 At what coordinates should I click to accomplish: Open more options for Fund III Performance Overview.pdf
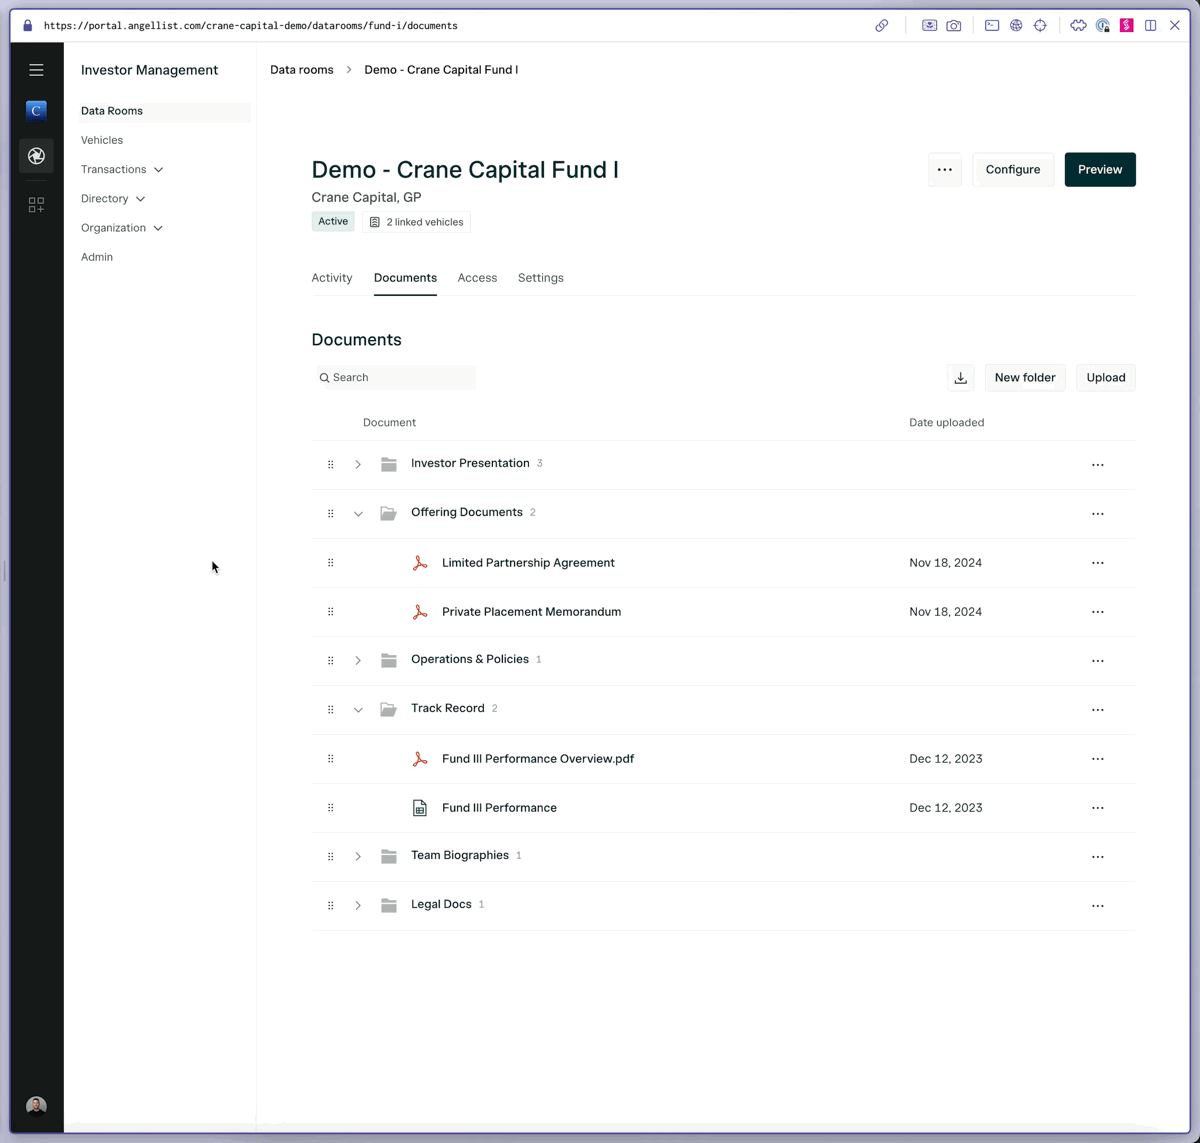click(x=1098, y=759)
